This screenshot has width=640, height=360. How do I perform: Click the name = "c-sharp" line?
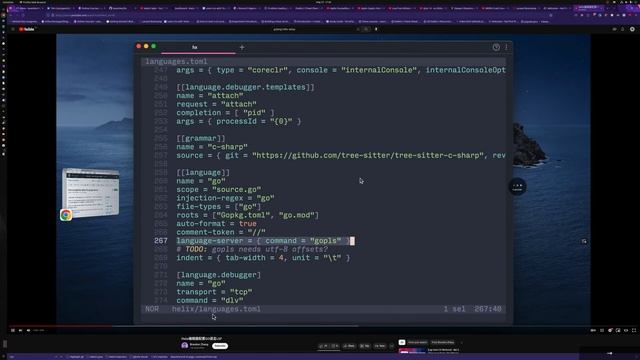coord(212,147)
